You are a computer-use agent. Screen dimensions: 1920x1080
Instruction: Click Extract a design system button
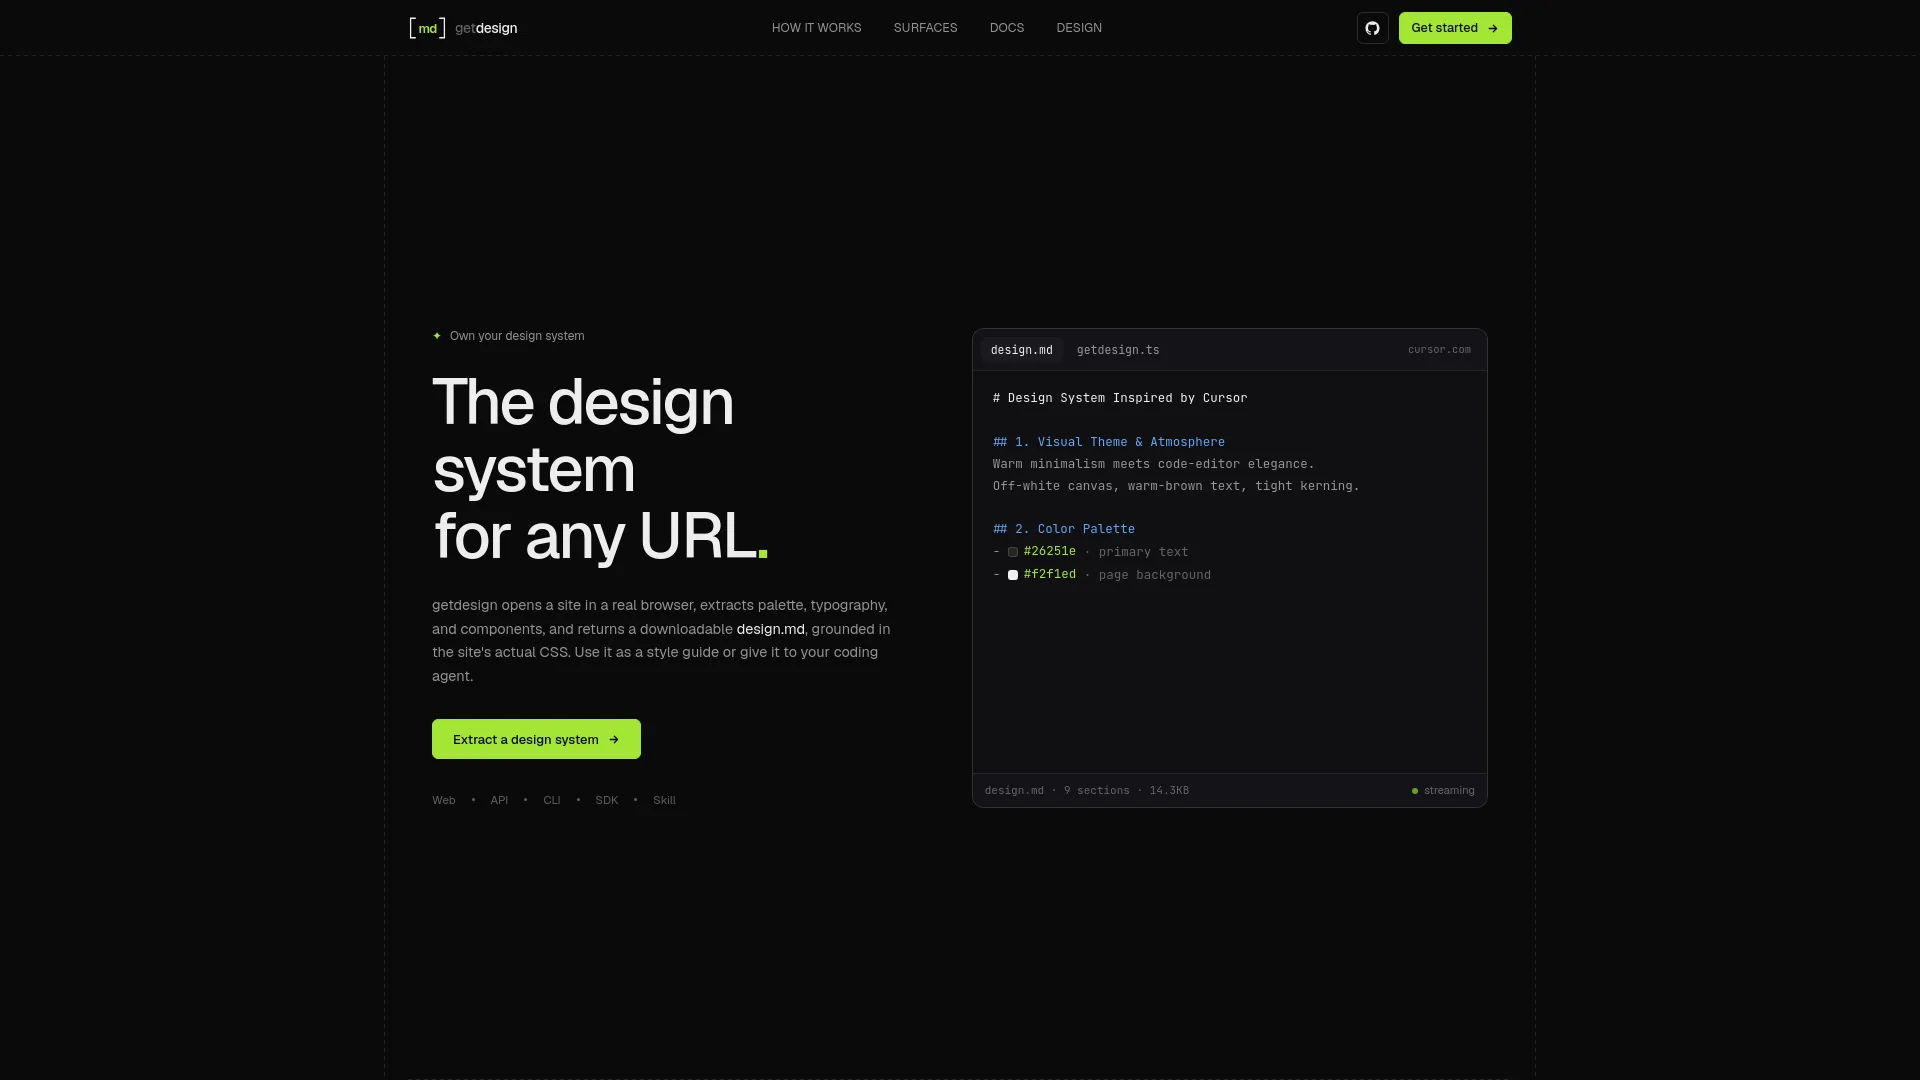tap(536, 739)
